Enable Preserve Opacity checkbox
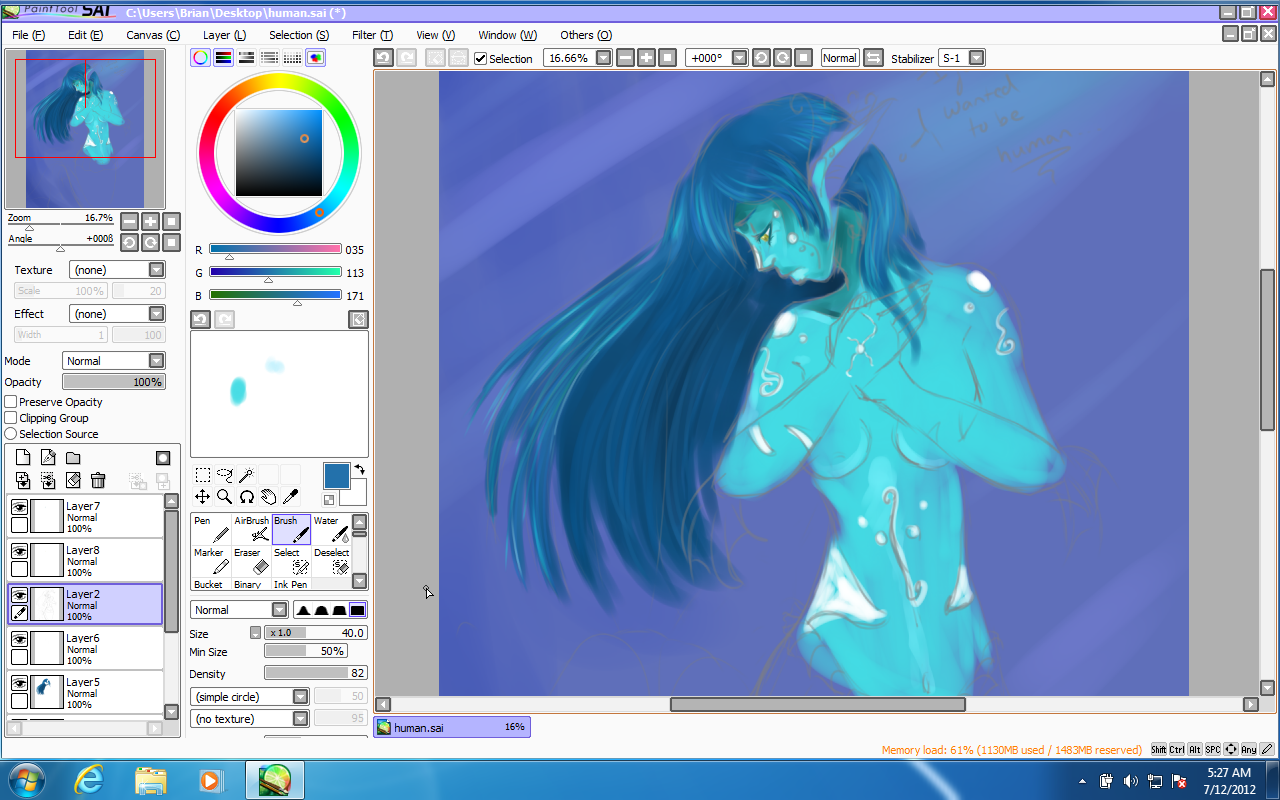Image resolution: width=1280 pixels, height=800 pixels. (x=11, y=402)
